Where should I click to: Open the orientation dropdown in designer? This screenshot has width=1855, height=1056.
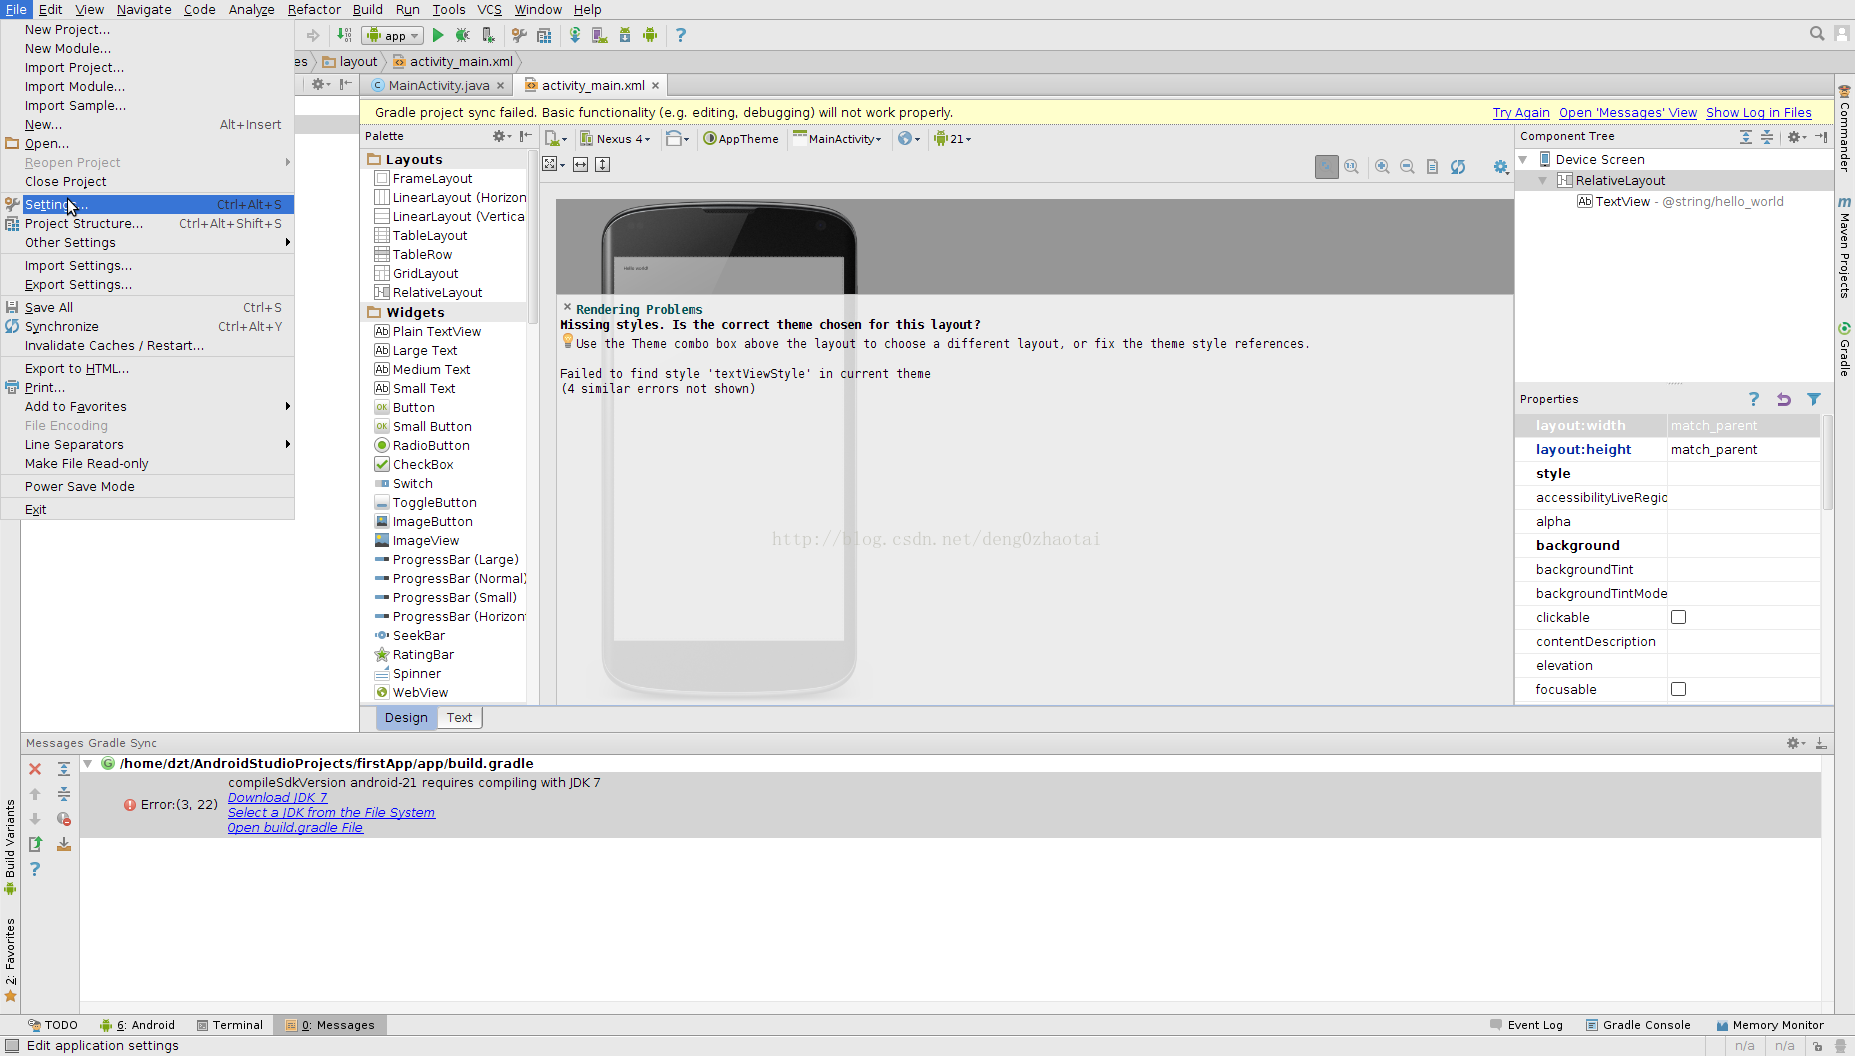click(677, 139)
